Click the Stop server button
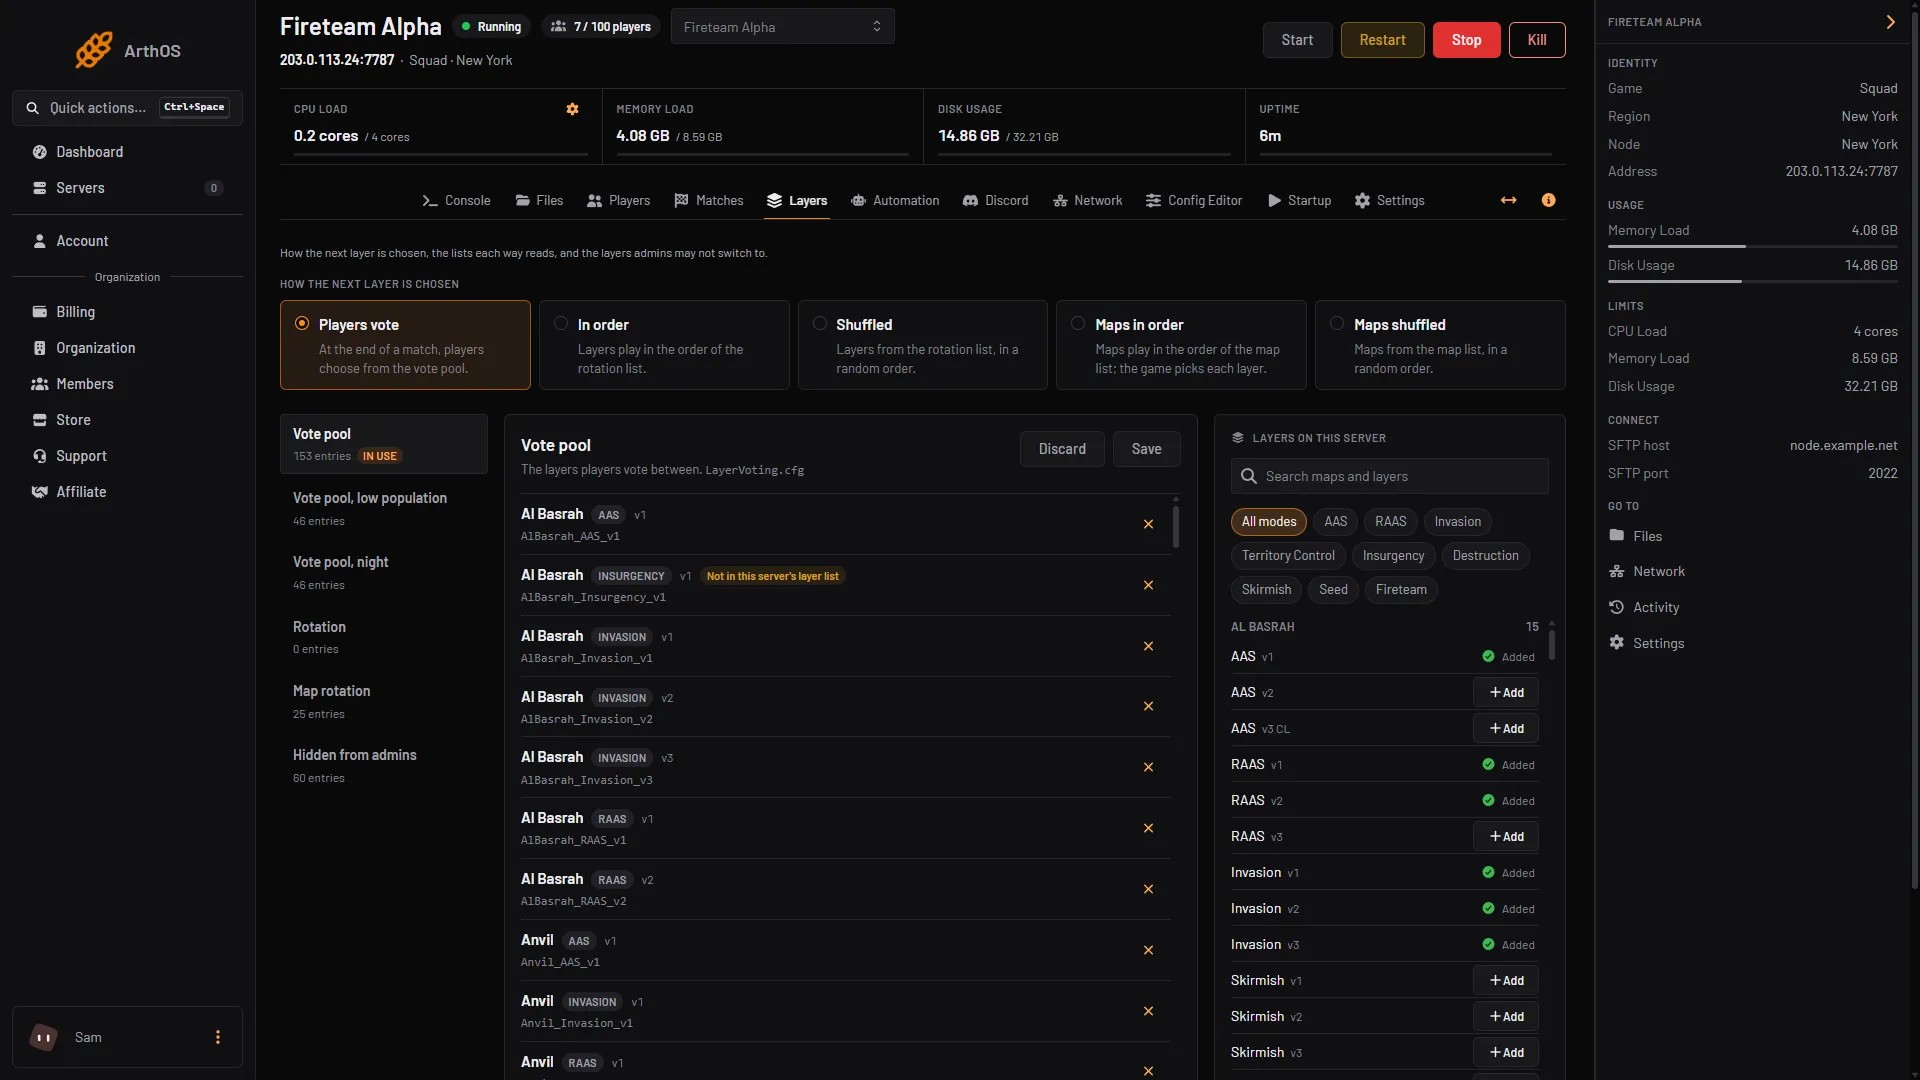1920x1080 pixels. [1466, 40]
